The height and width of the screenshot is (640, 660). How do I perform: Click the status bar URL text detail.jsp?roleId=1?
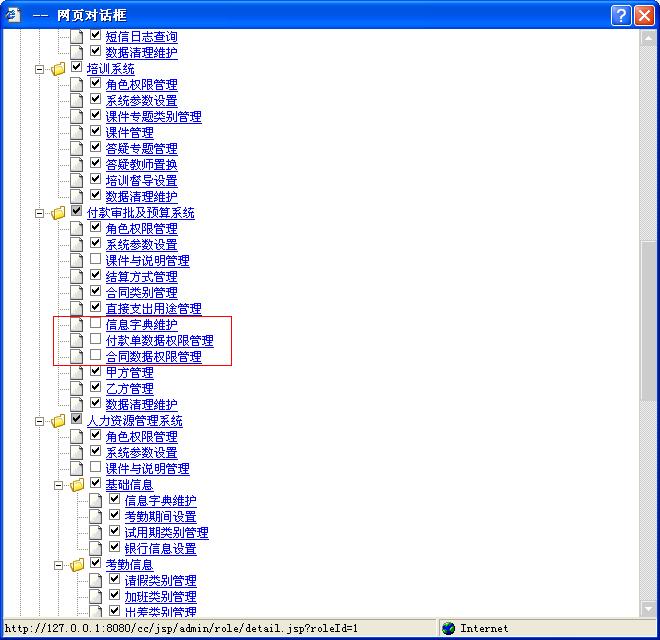pos(301,629)
